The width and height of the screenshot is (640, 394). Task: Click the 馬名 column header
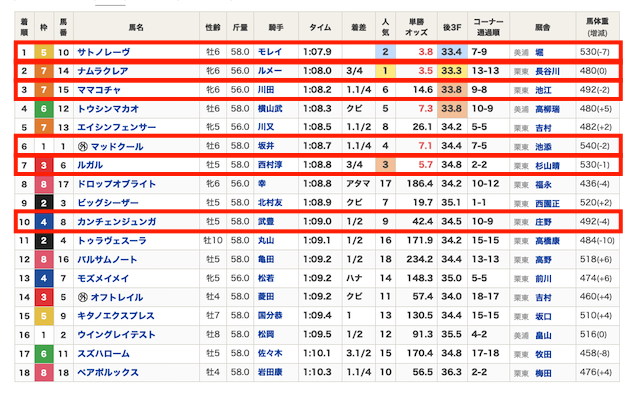click(136, 27)
